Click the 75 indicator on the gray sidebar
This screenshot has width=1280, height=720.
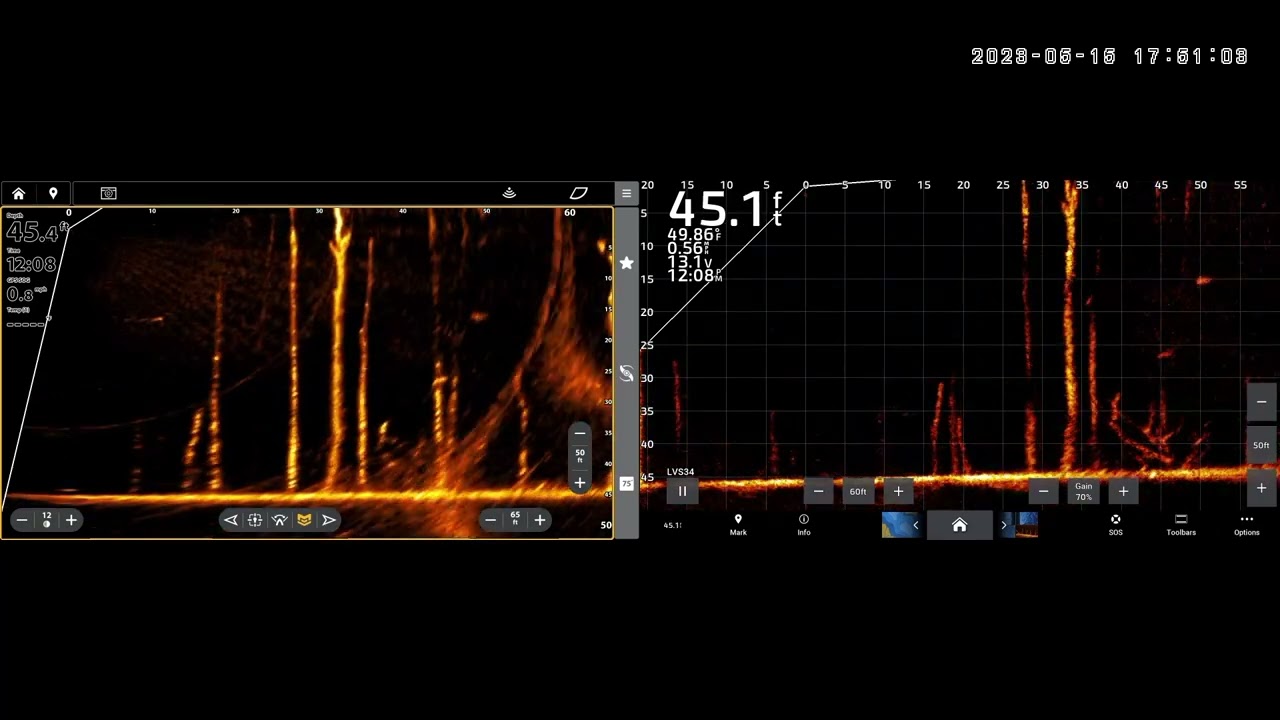click(626, 484)
